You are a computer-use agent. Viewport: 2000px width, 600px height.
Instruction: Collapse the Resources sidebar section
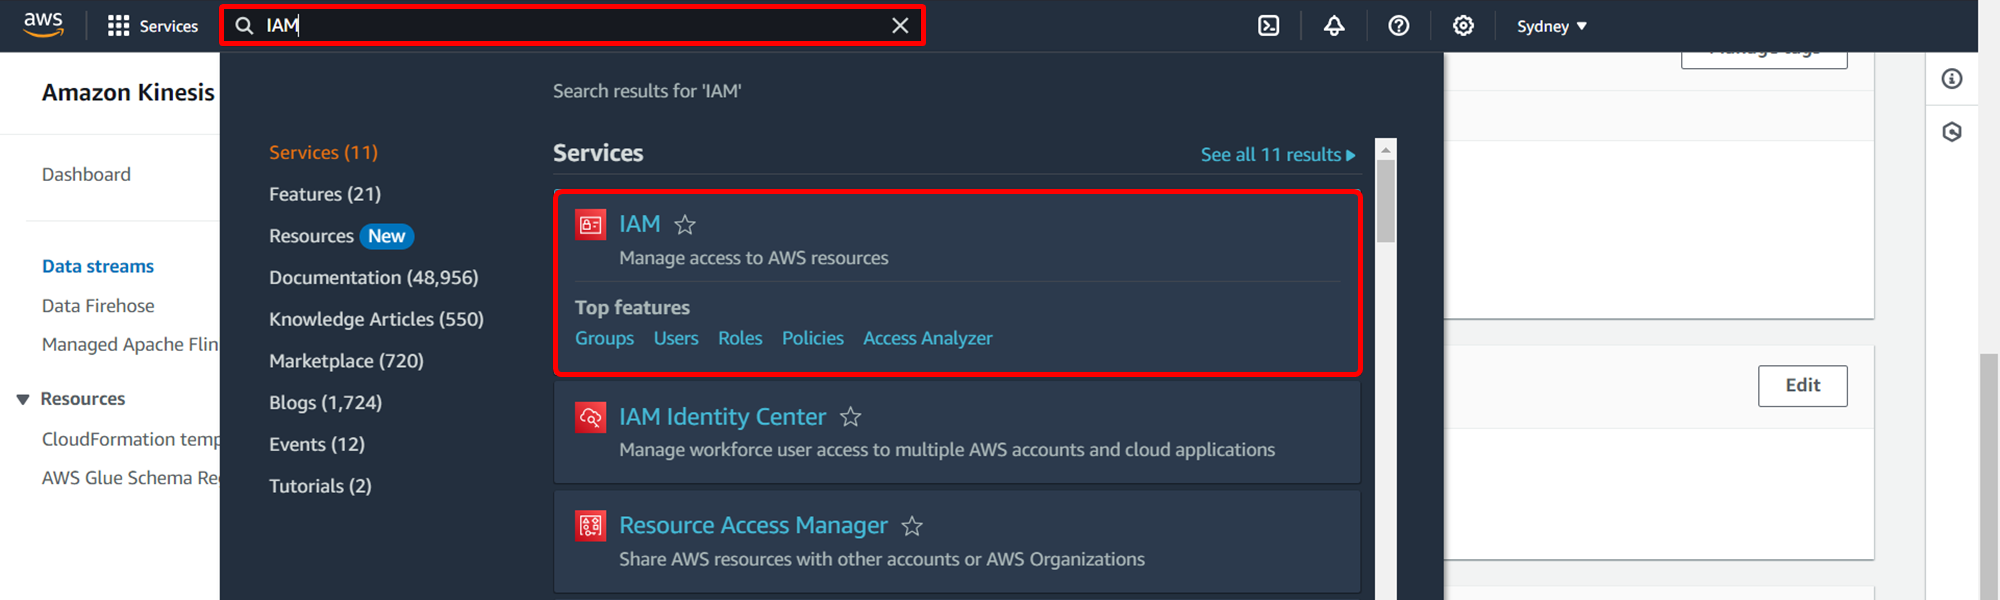click(x=22, y=399)
